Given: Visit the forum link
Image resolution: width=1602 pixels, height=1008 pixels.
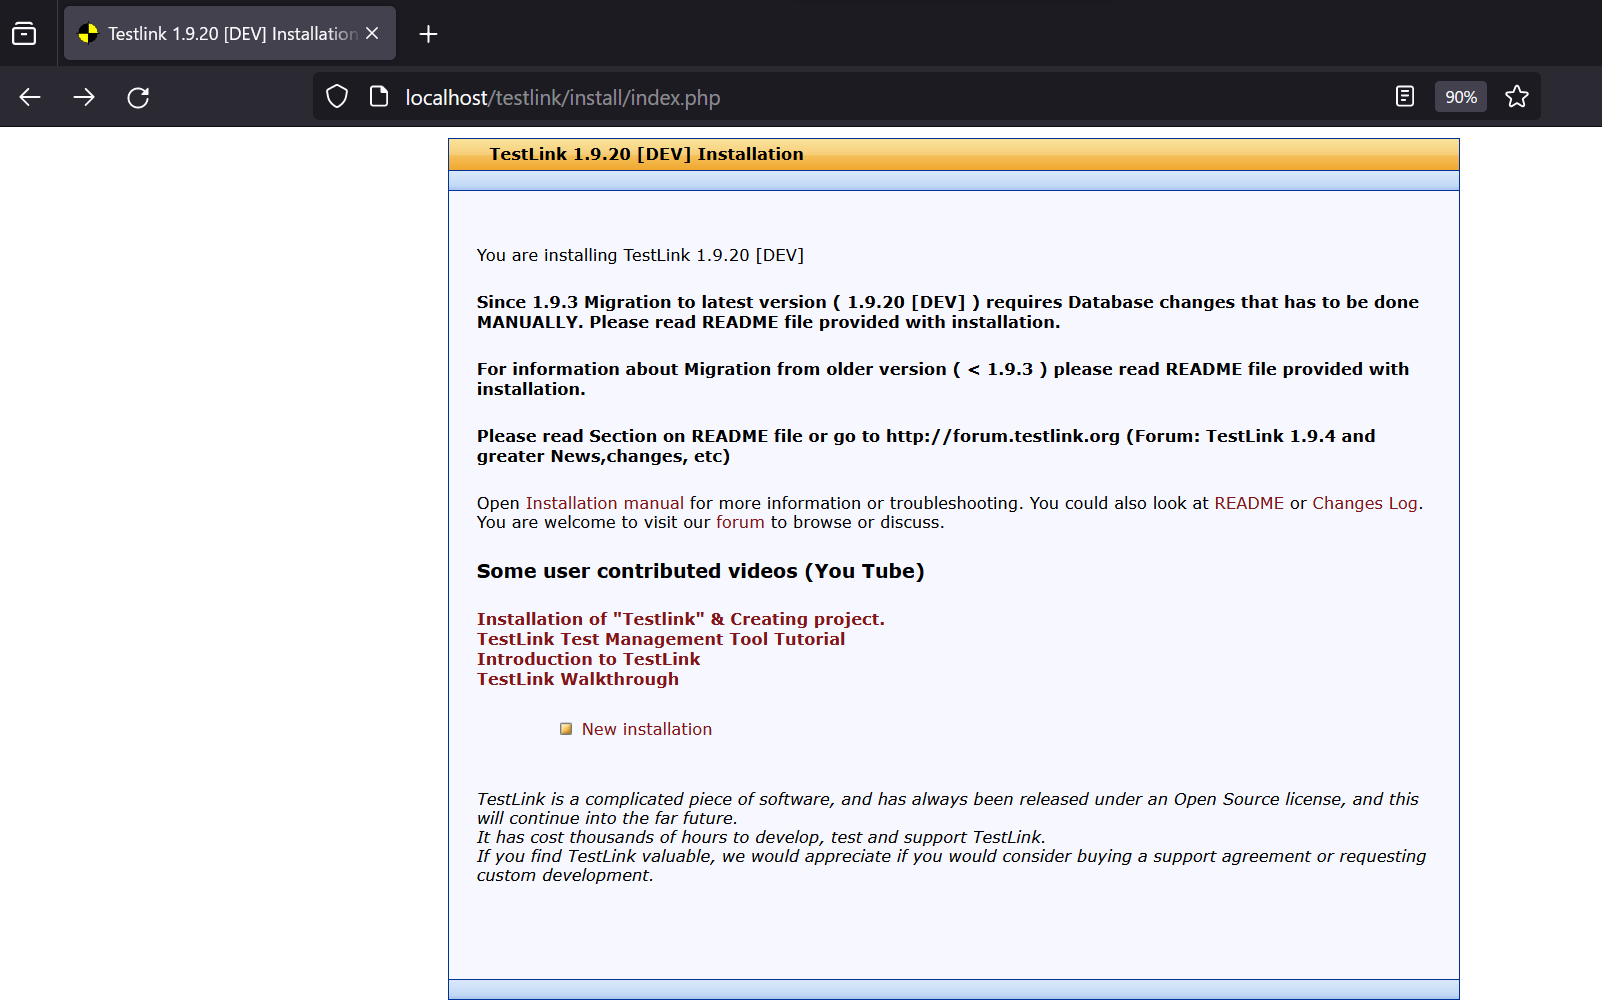Looking at the screenshot, I should tap(740, 522).
